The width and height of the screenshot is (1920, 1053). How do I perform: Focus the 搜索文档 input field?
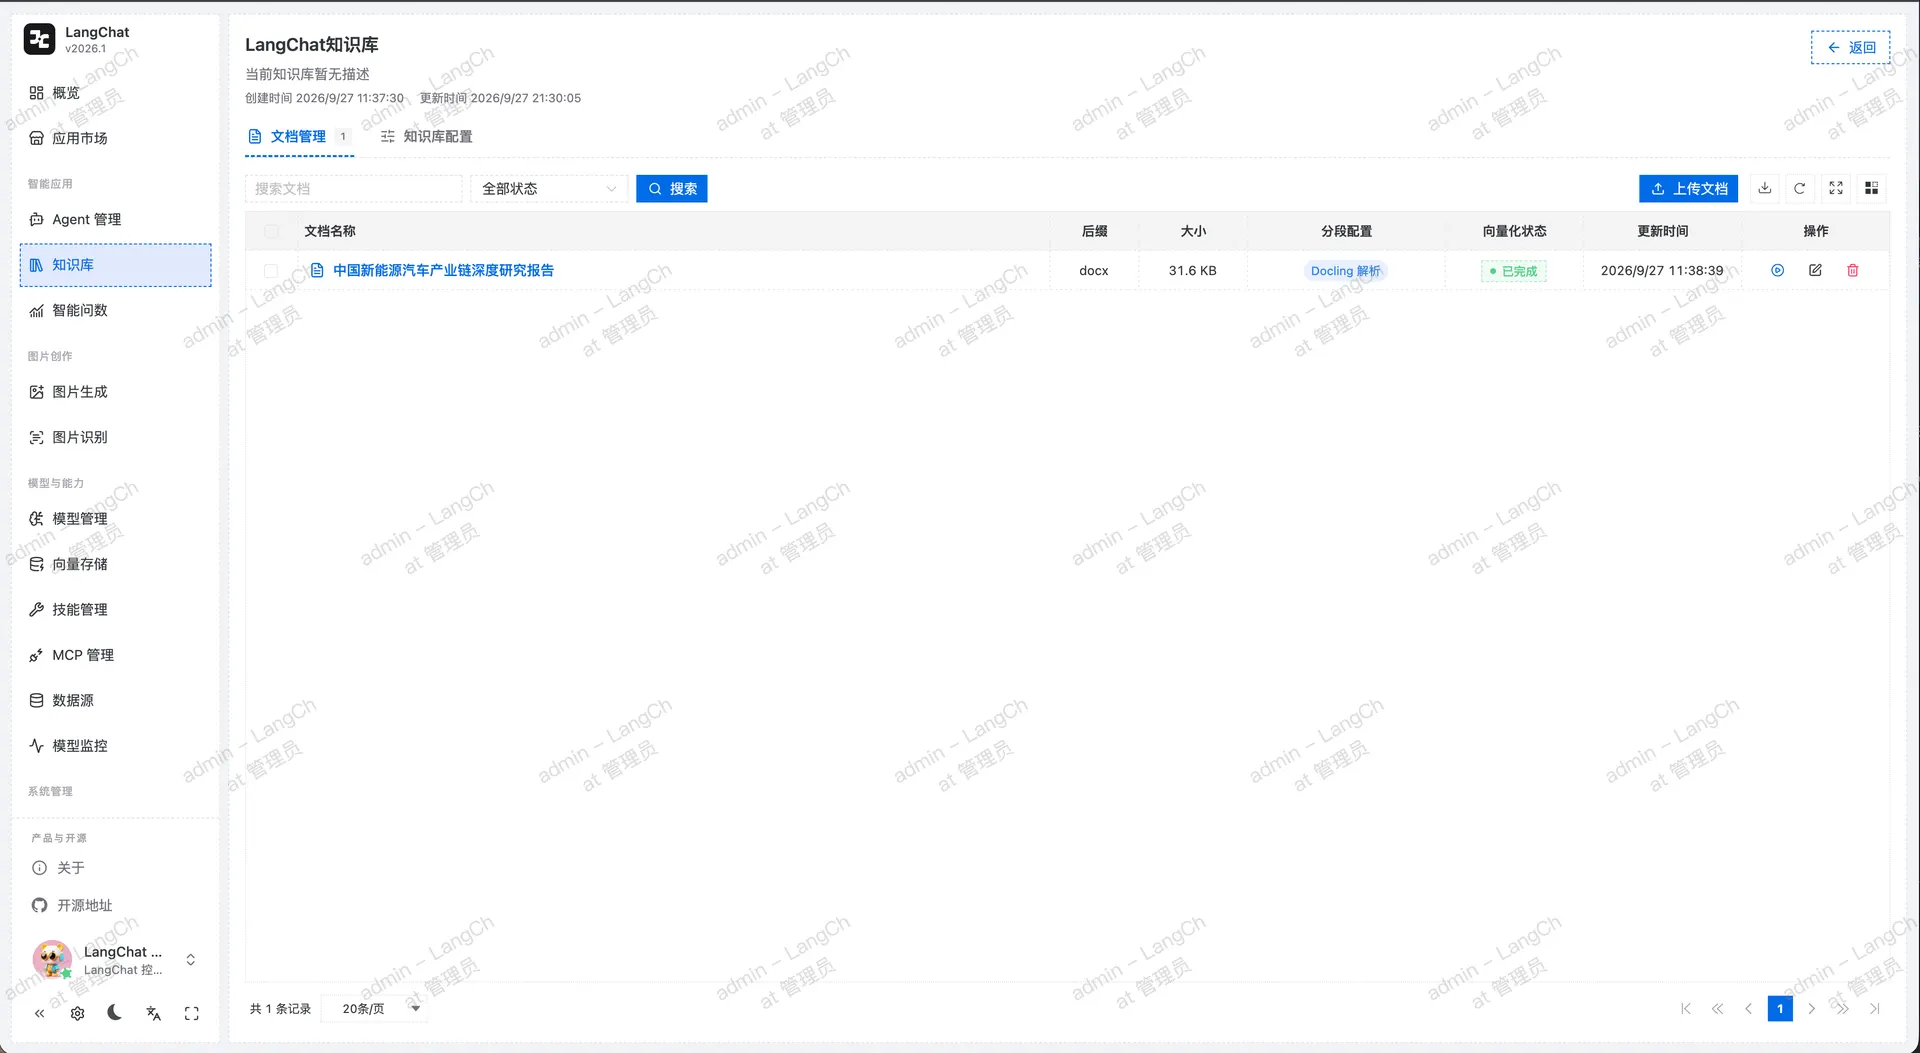[354, 188]
